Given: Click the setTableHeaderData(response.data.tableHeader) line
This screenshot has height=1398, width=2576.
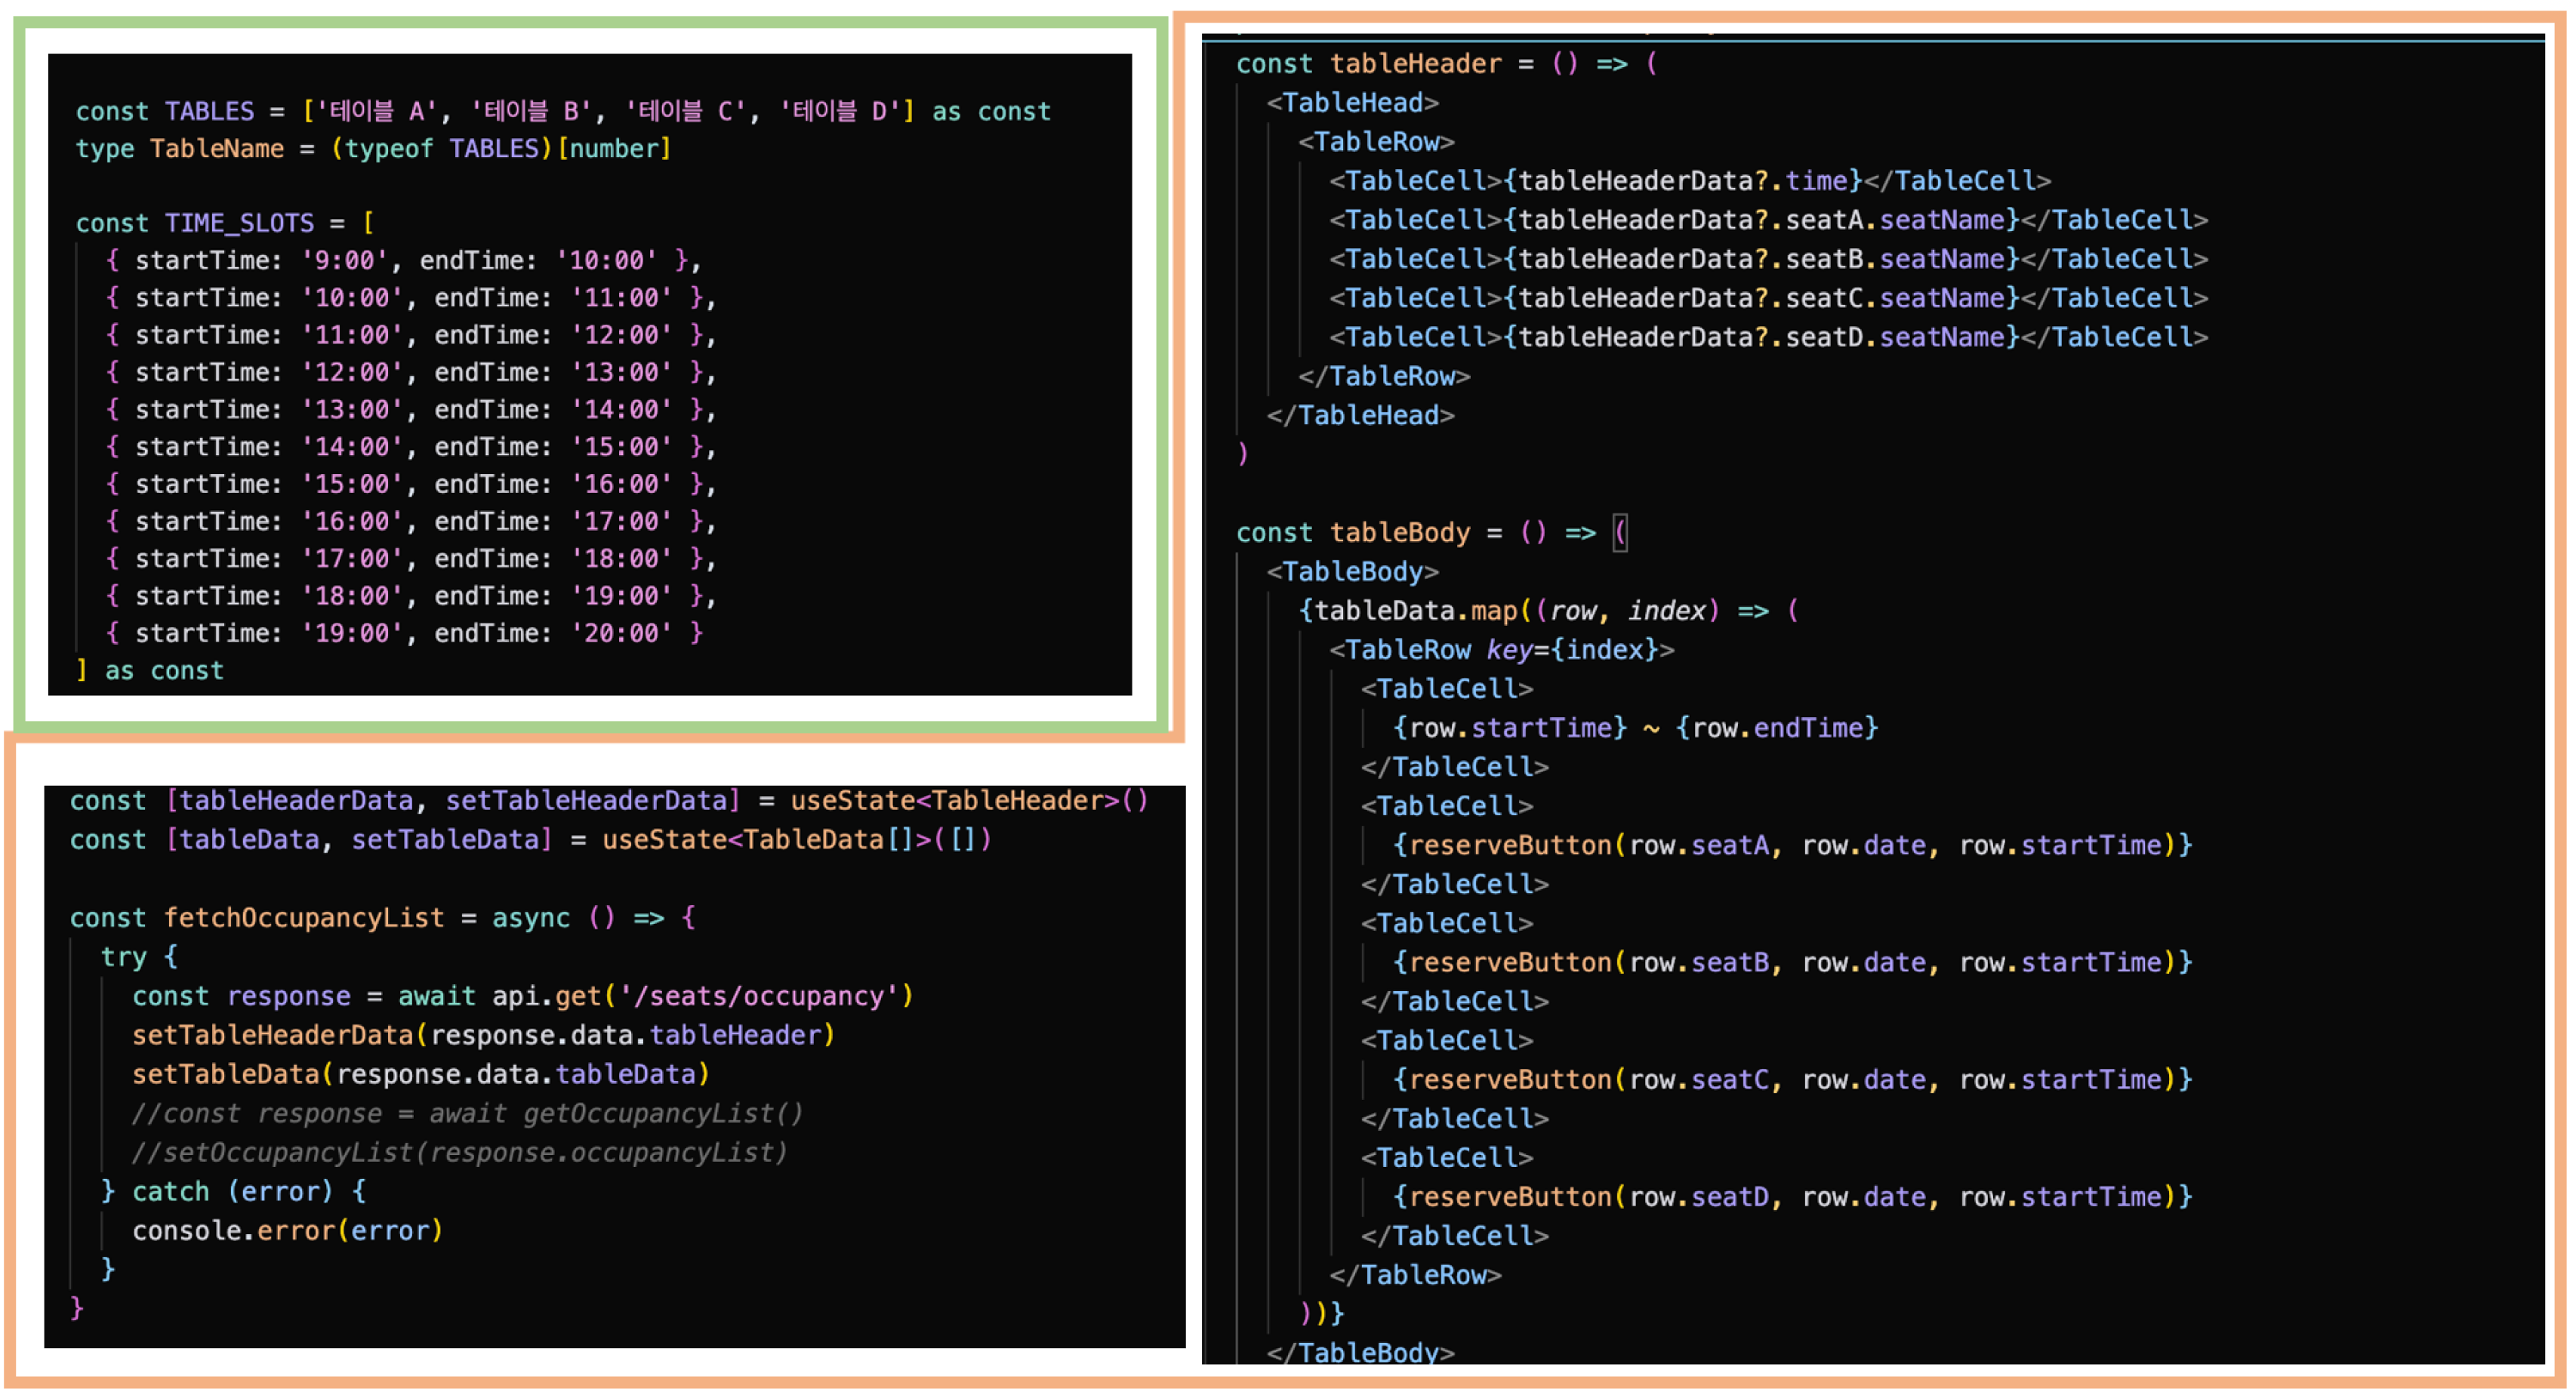Looking at the screenshot, I should 484,1035.
